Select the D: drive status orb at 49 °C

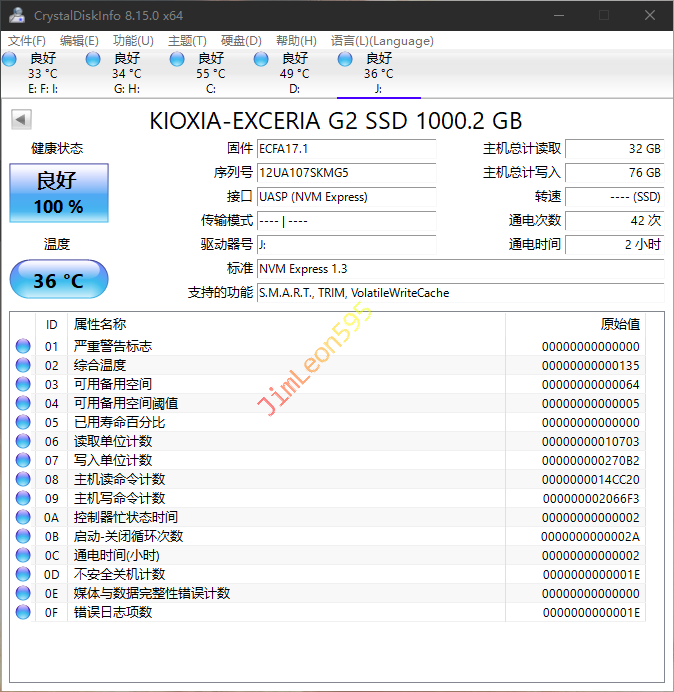coord(261,59)
